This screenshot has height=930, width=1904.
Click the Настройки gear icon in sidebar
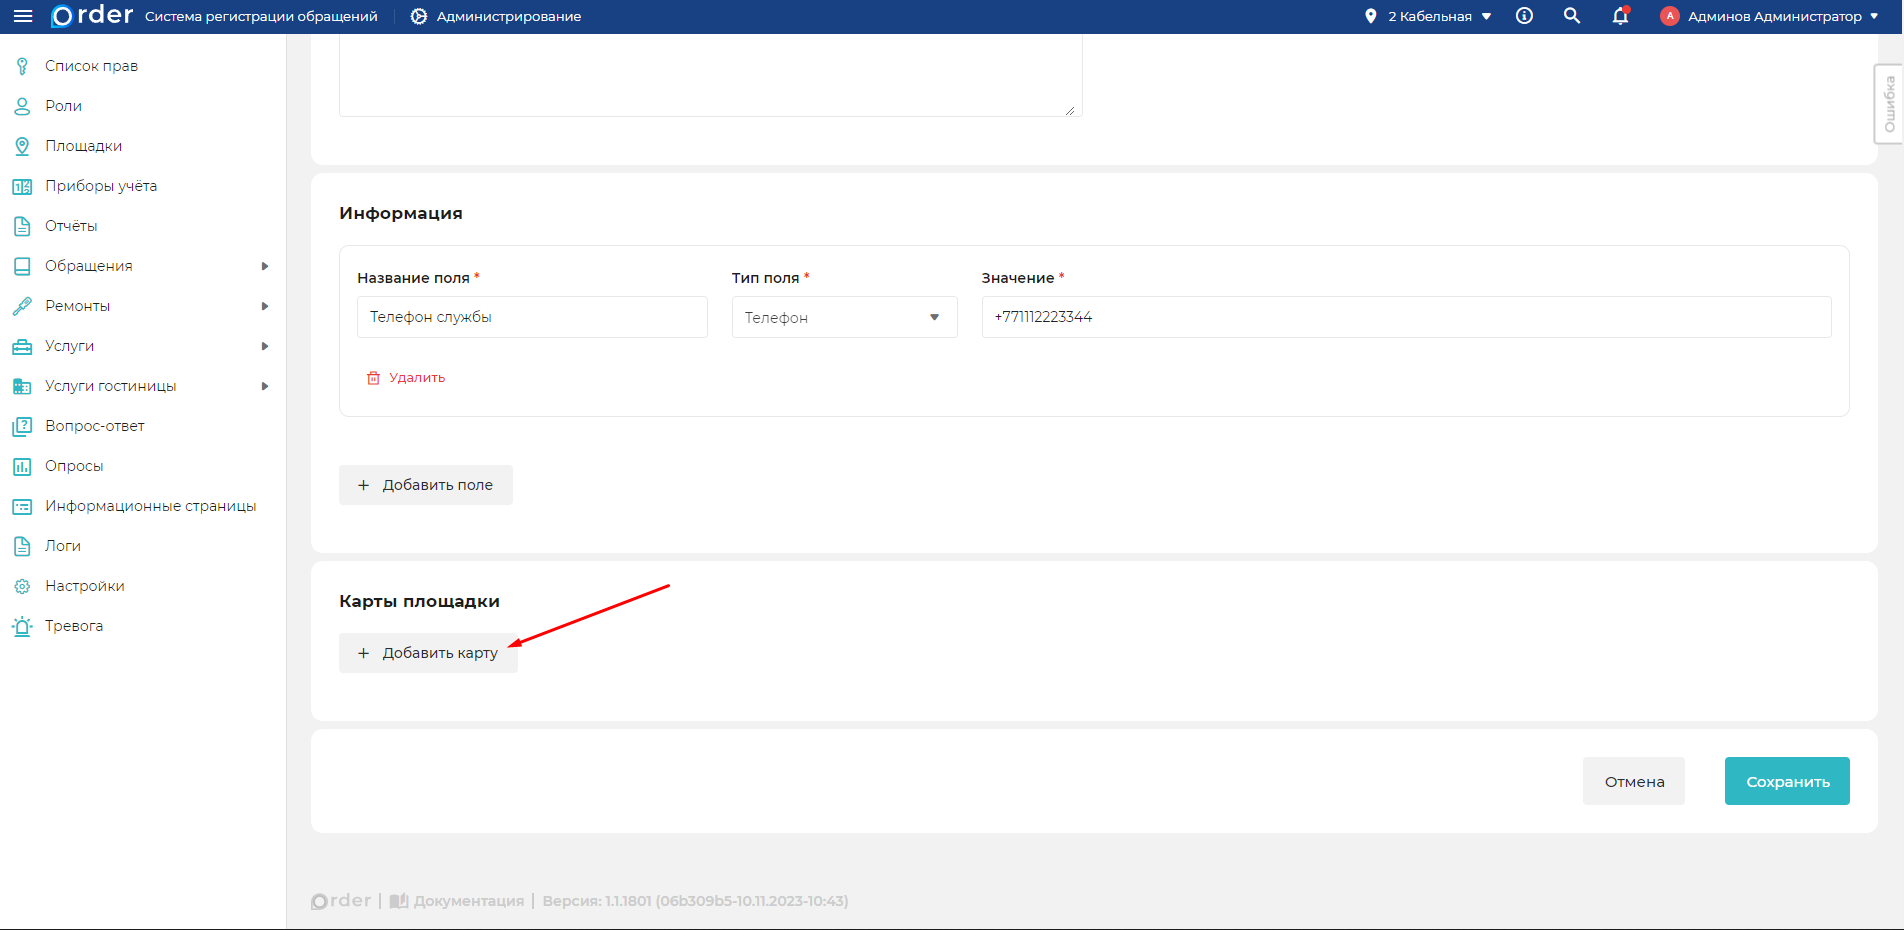pos(22,586)
